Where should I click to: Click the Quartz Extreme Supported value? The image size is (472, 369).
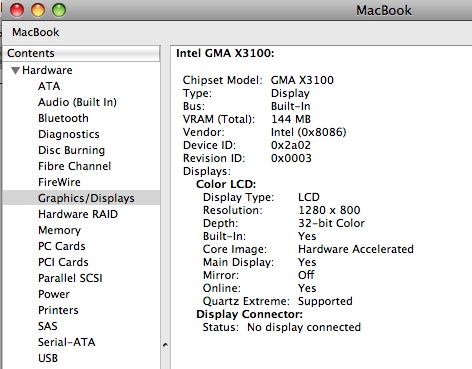[325, 301]
